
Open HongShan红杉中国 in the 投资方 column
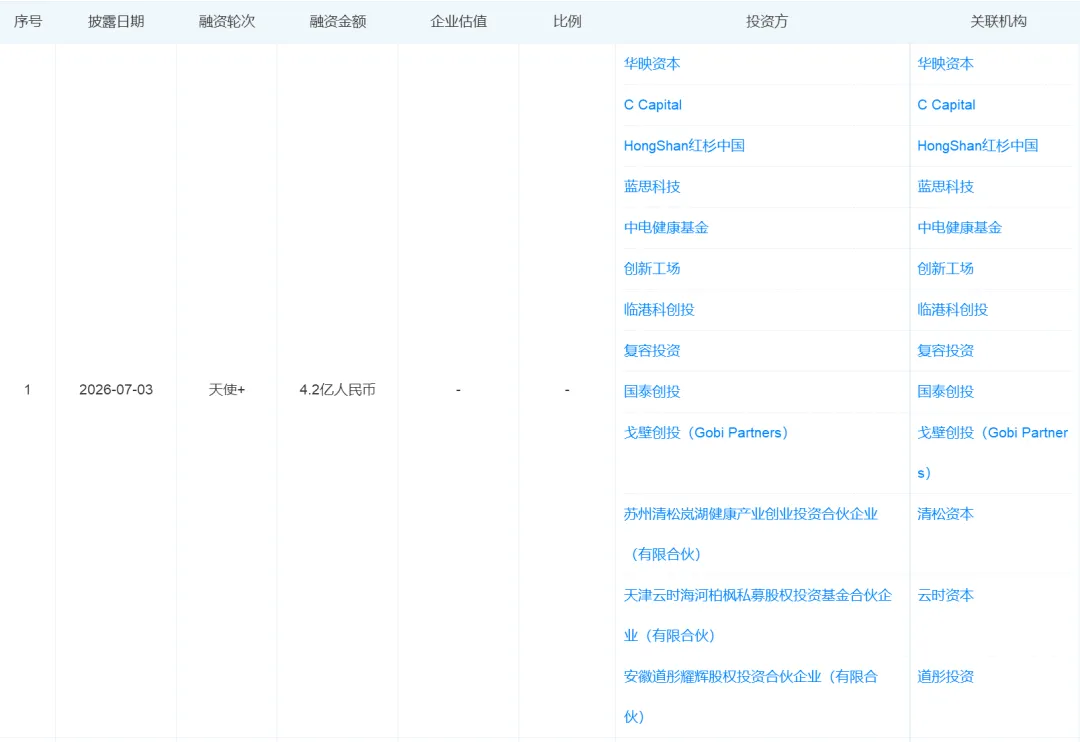coord(684,145)
